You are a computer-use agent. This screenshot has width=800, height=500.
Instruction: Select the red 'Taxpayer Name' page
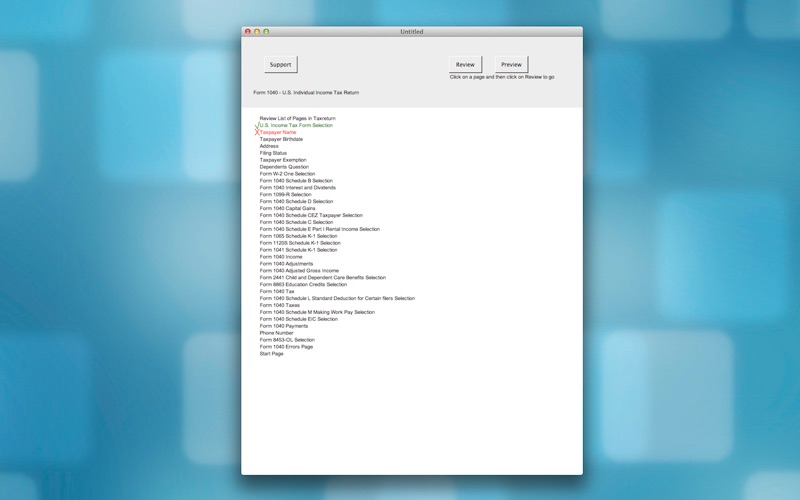click(x=278, y=132)
